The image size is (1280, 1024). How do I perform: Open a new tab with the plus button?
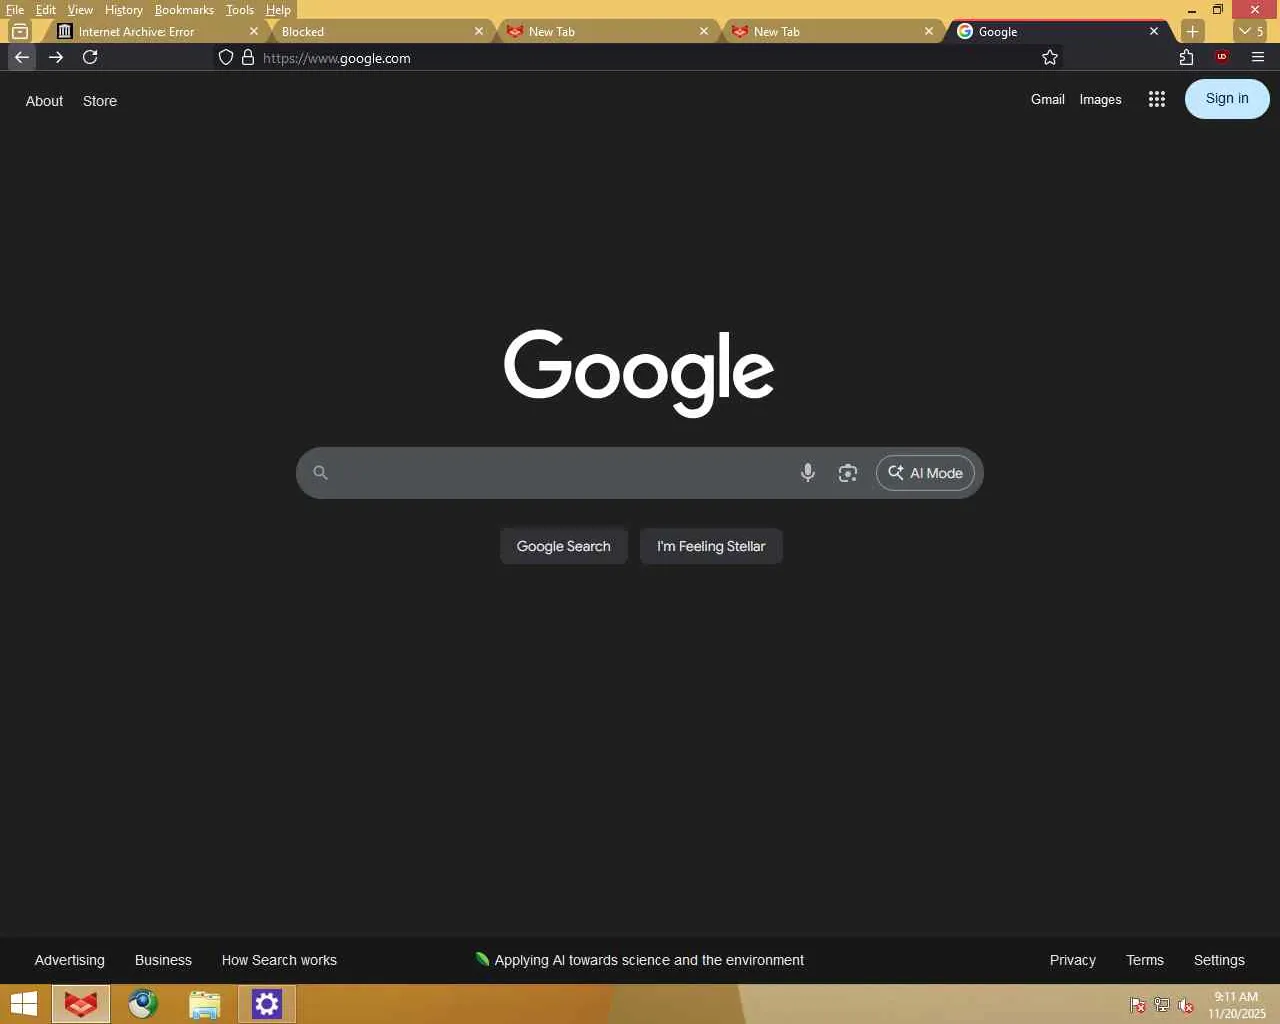1192,31
